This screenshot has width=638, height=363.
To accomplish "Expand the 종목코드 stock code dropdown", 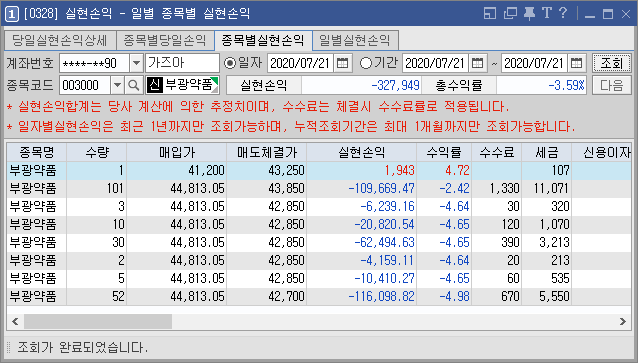I will pyautogui.click(x=118, y=85).
